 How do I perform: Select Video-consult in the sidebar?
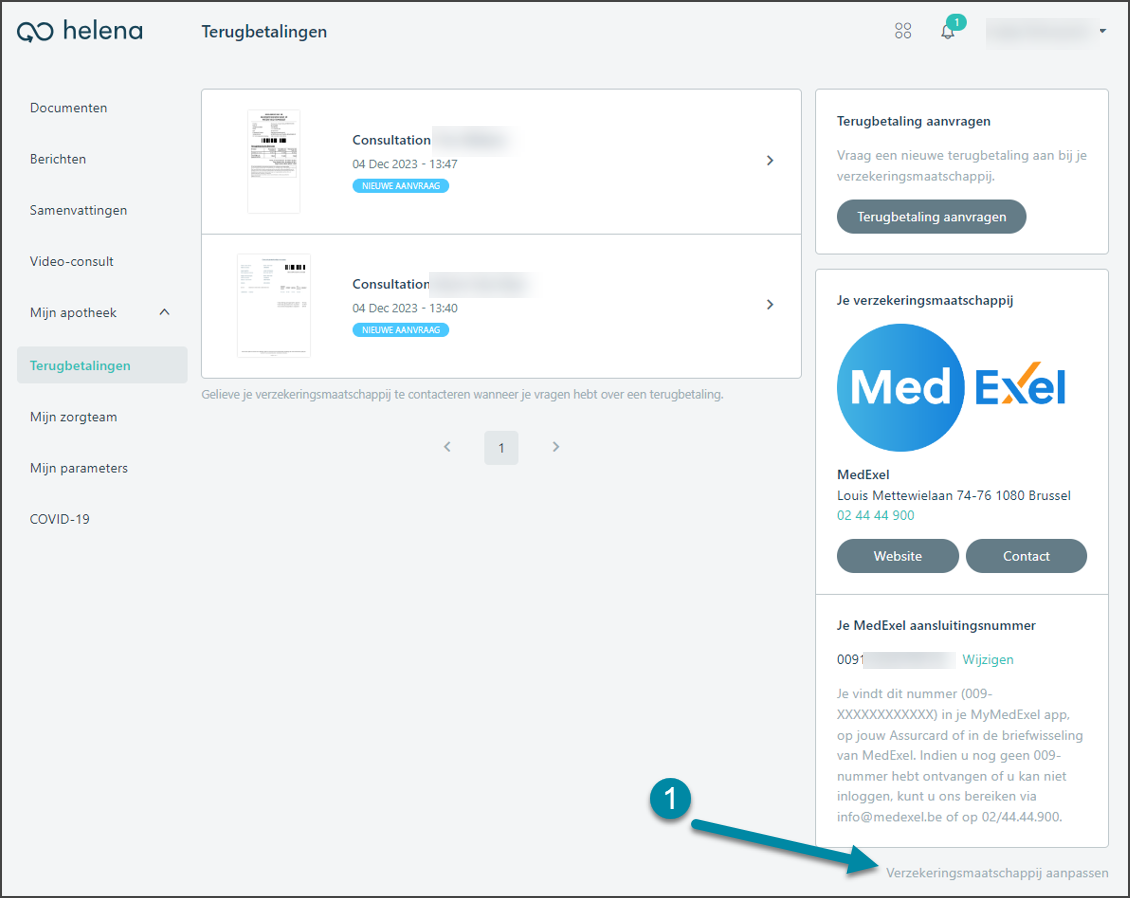71,262
